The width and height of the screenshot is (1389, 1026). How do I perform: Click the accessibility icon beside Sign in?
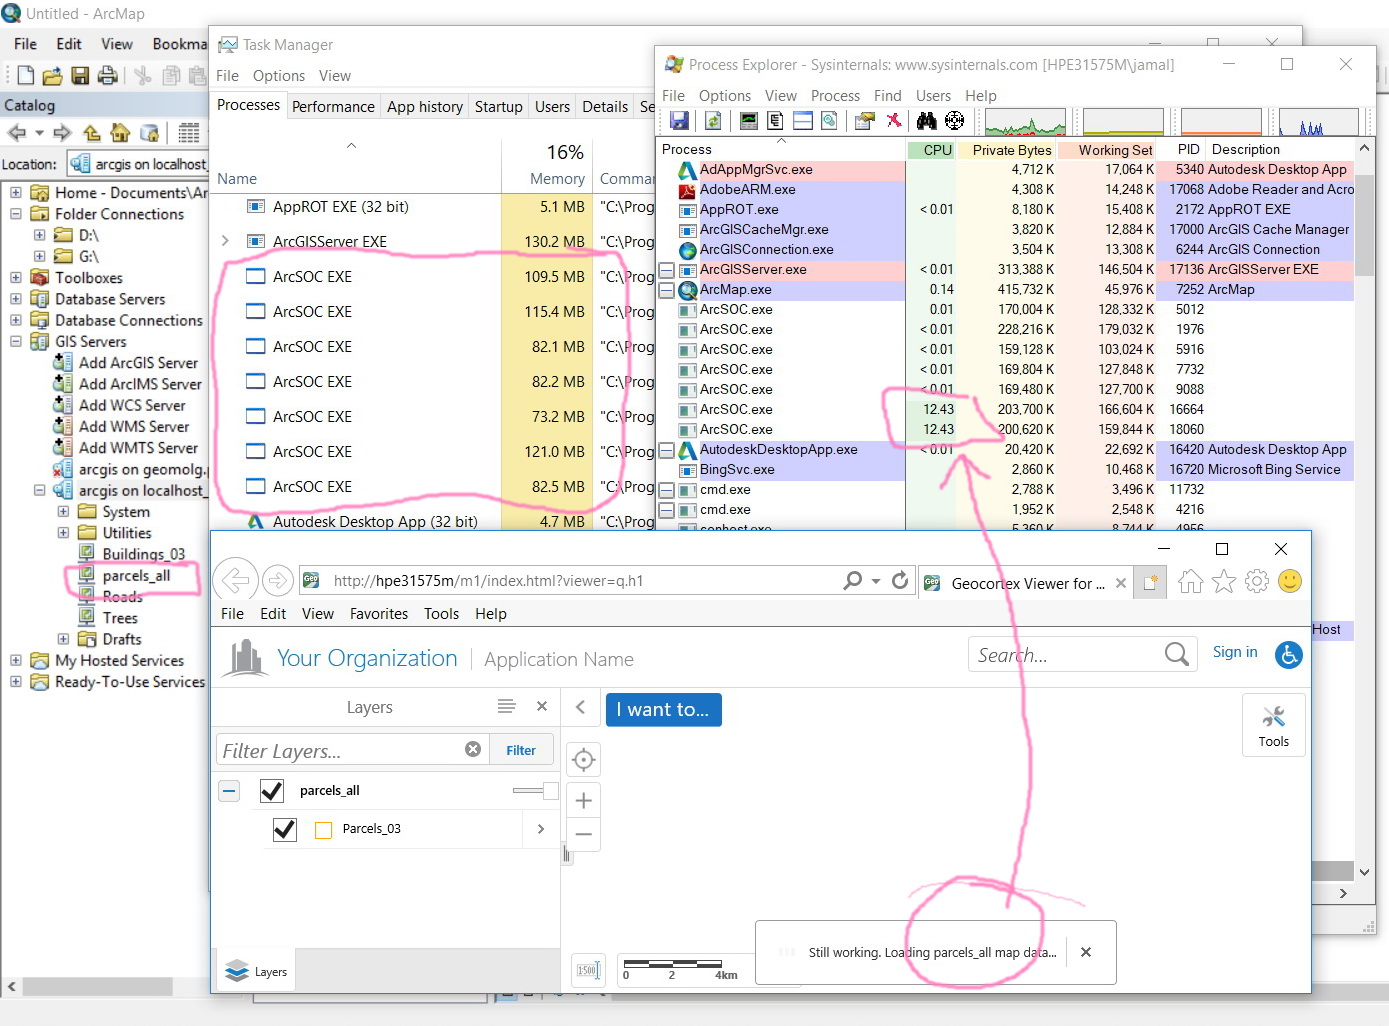click(1289, 655)
